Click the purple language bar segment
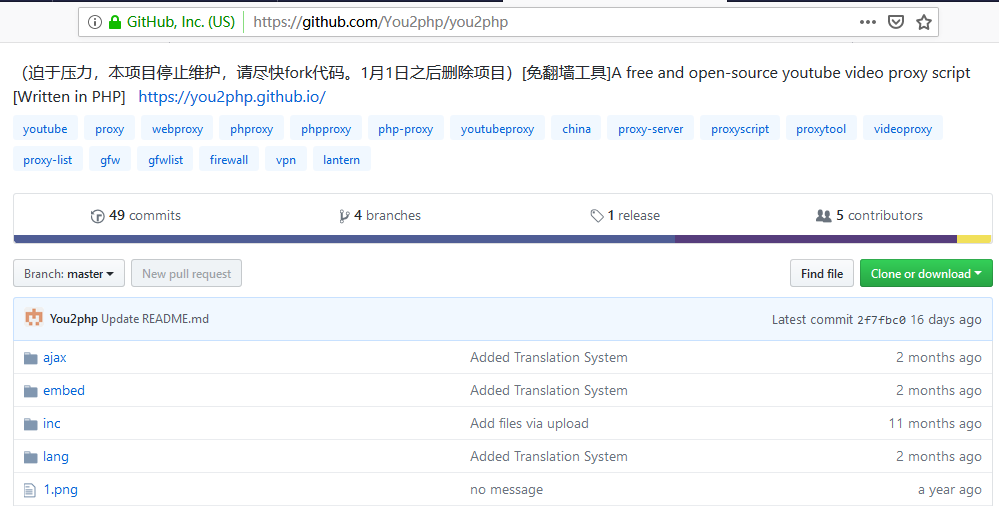The height and width of the screenshot is (506, 999). (x=816, y=239)
